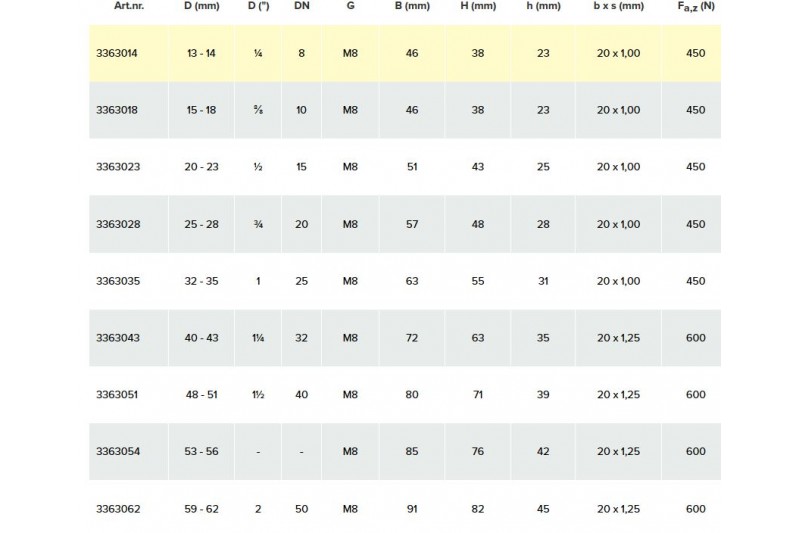Click the 59 - 62 diameter cell

pyautogui.click(x=202, y=509)
